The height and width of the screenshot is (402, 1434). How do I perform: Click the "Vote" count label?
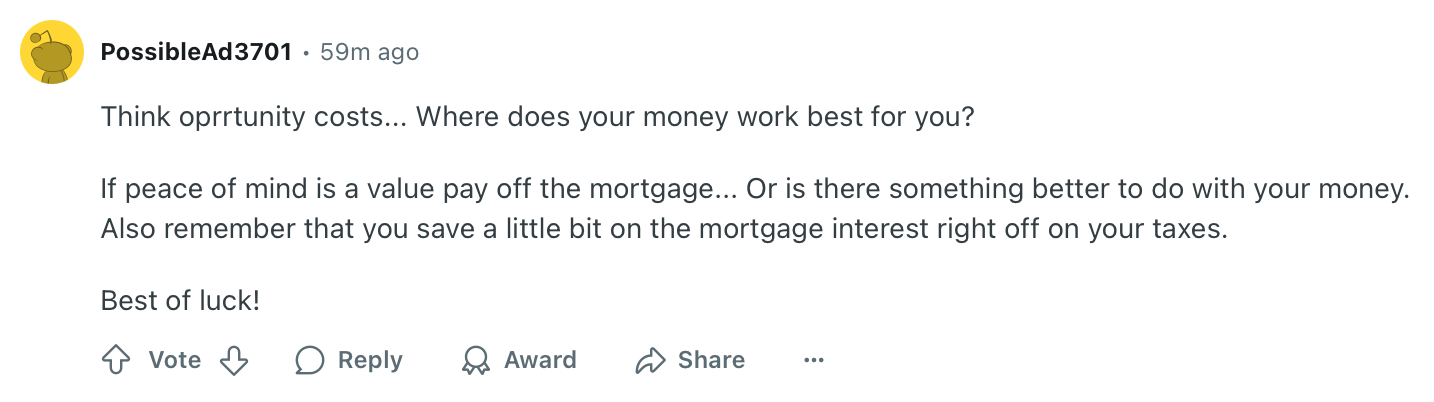click(175, 360)
